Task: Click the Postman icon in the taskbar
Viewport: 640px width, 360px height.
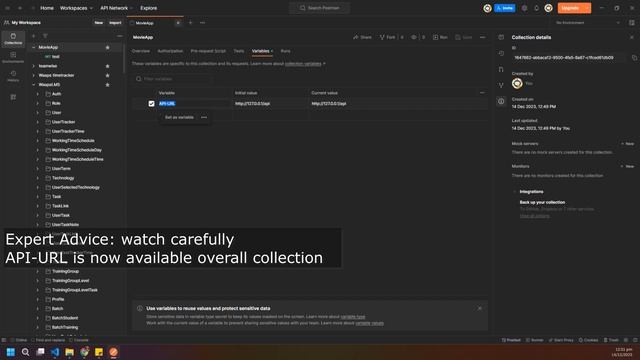Action: [x=113, y=352]
